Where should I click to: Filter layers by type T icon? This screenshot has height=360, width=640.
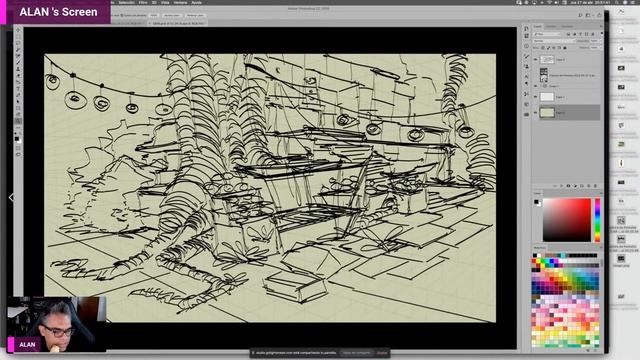580,34
